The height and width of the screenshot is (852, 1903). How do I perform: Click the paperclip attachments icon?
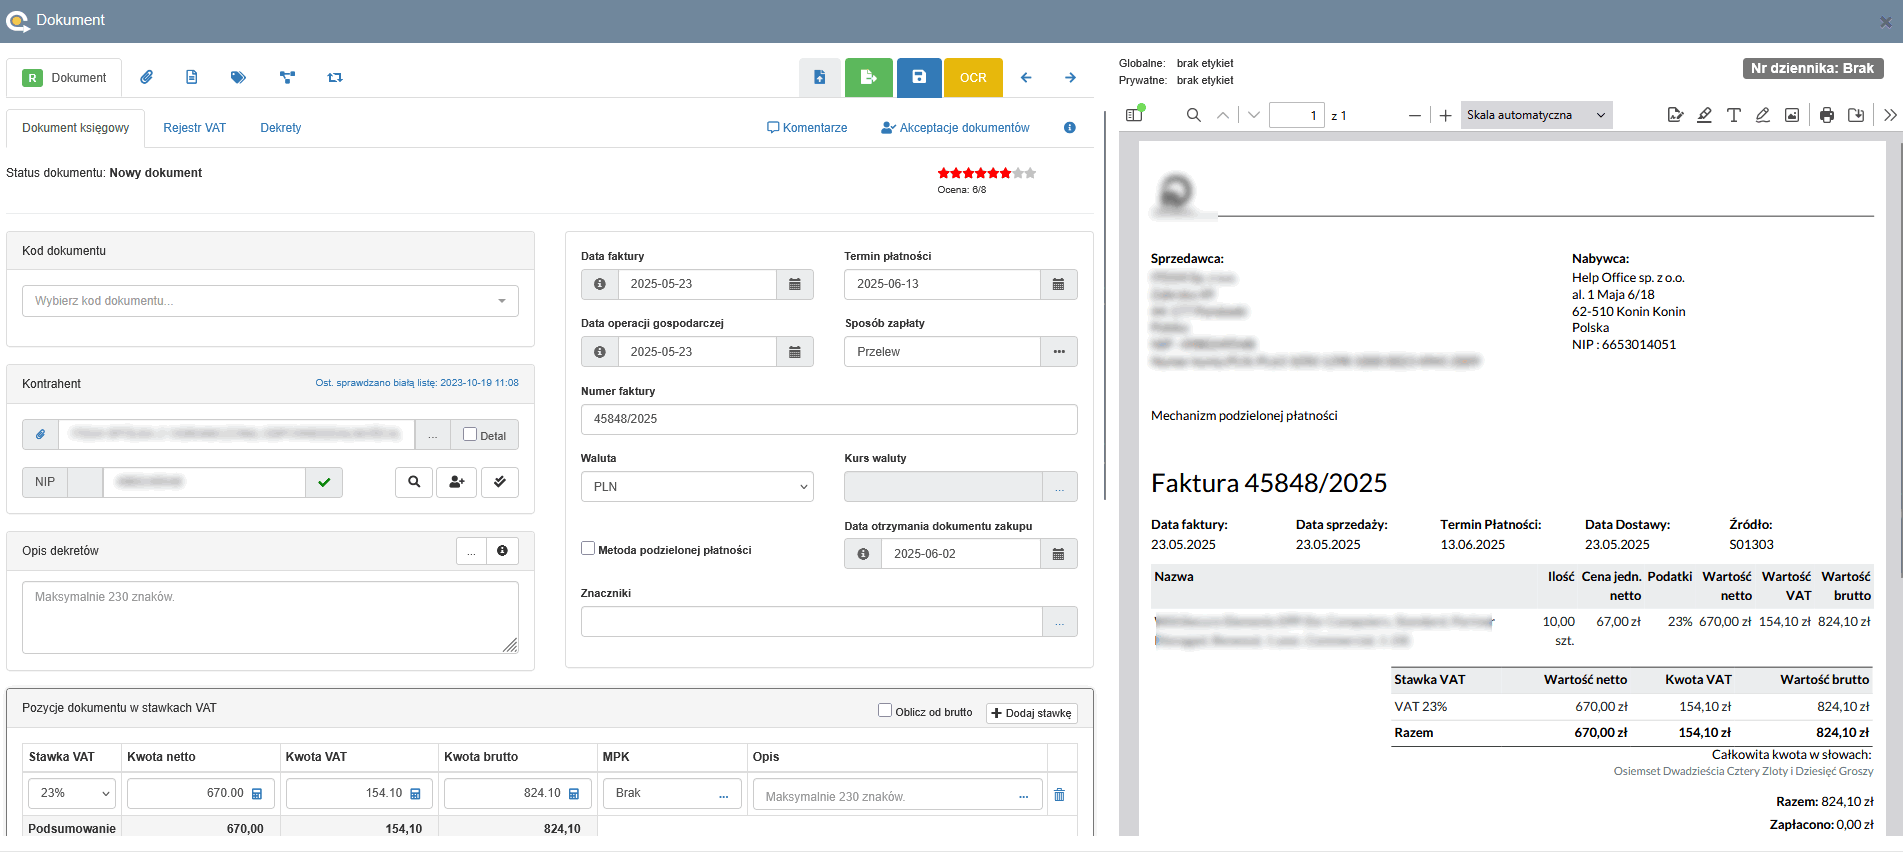(146, 77)
